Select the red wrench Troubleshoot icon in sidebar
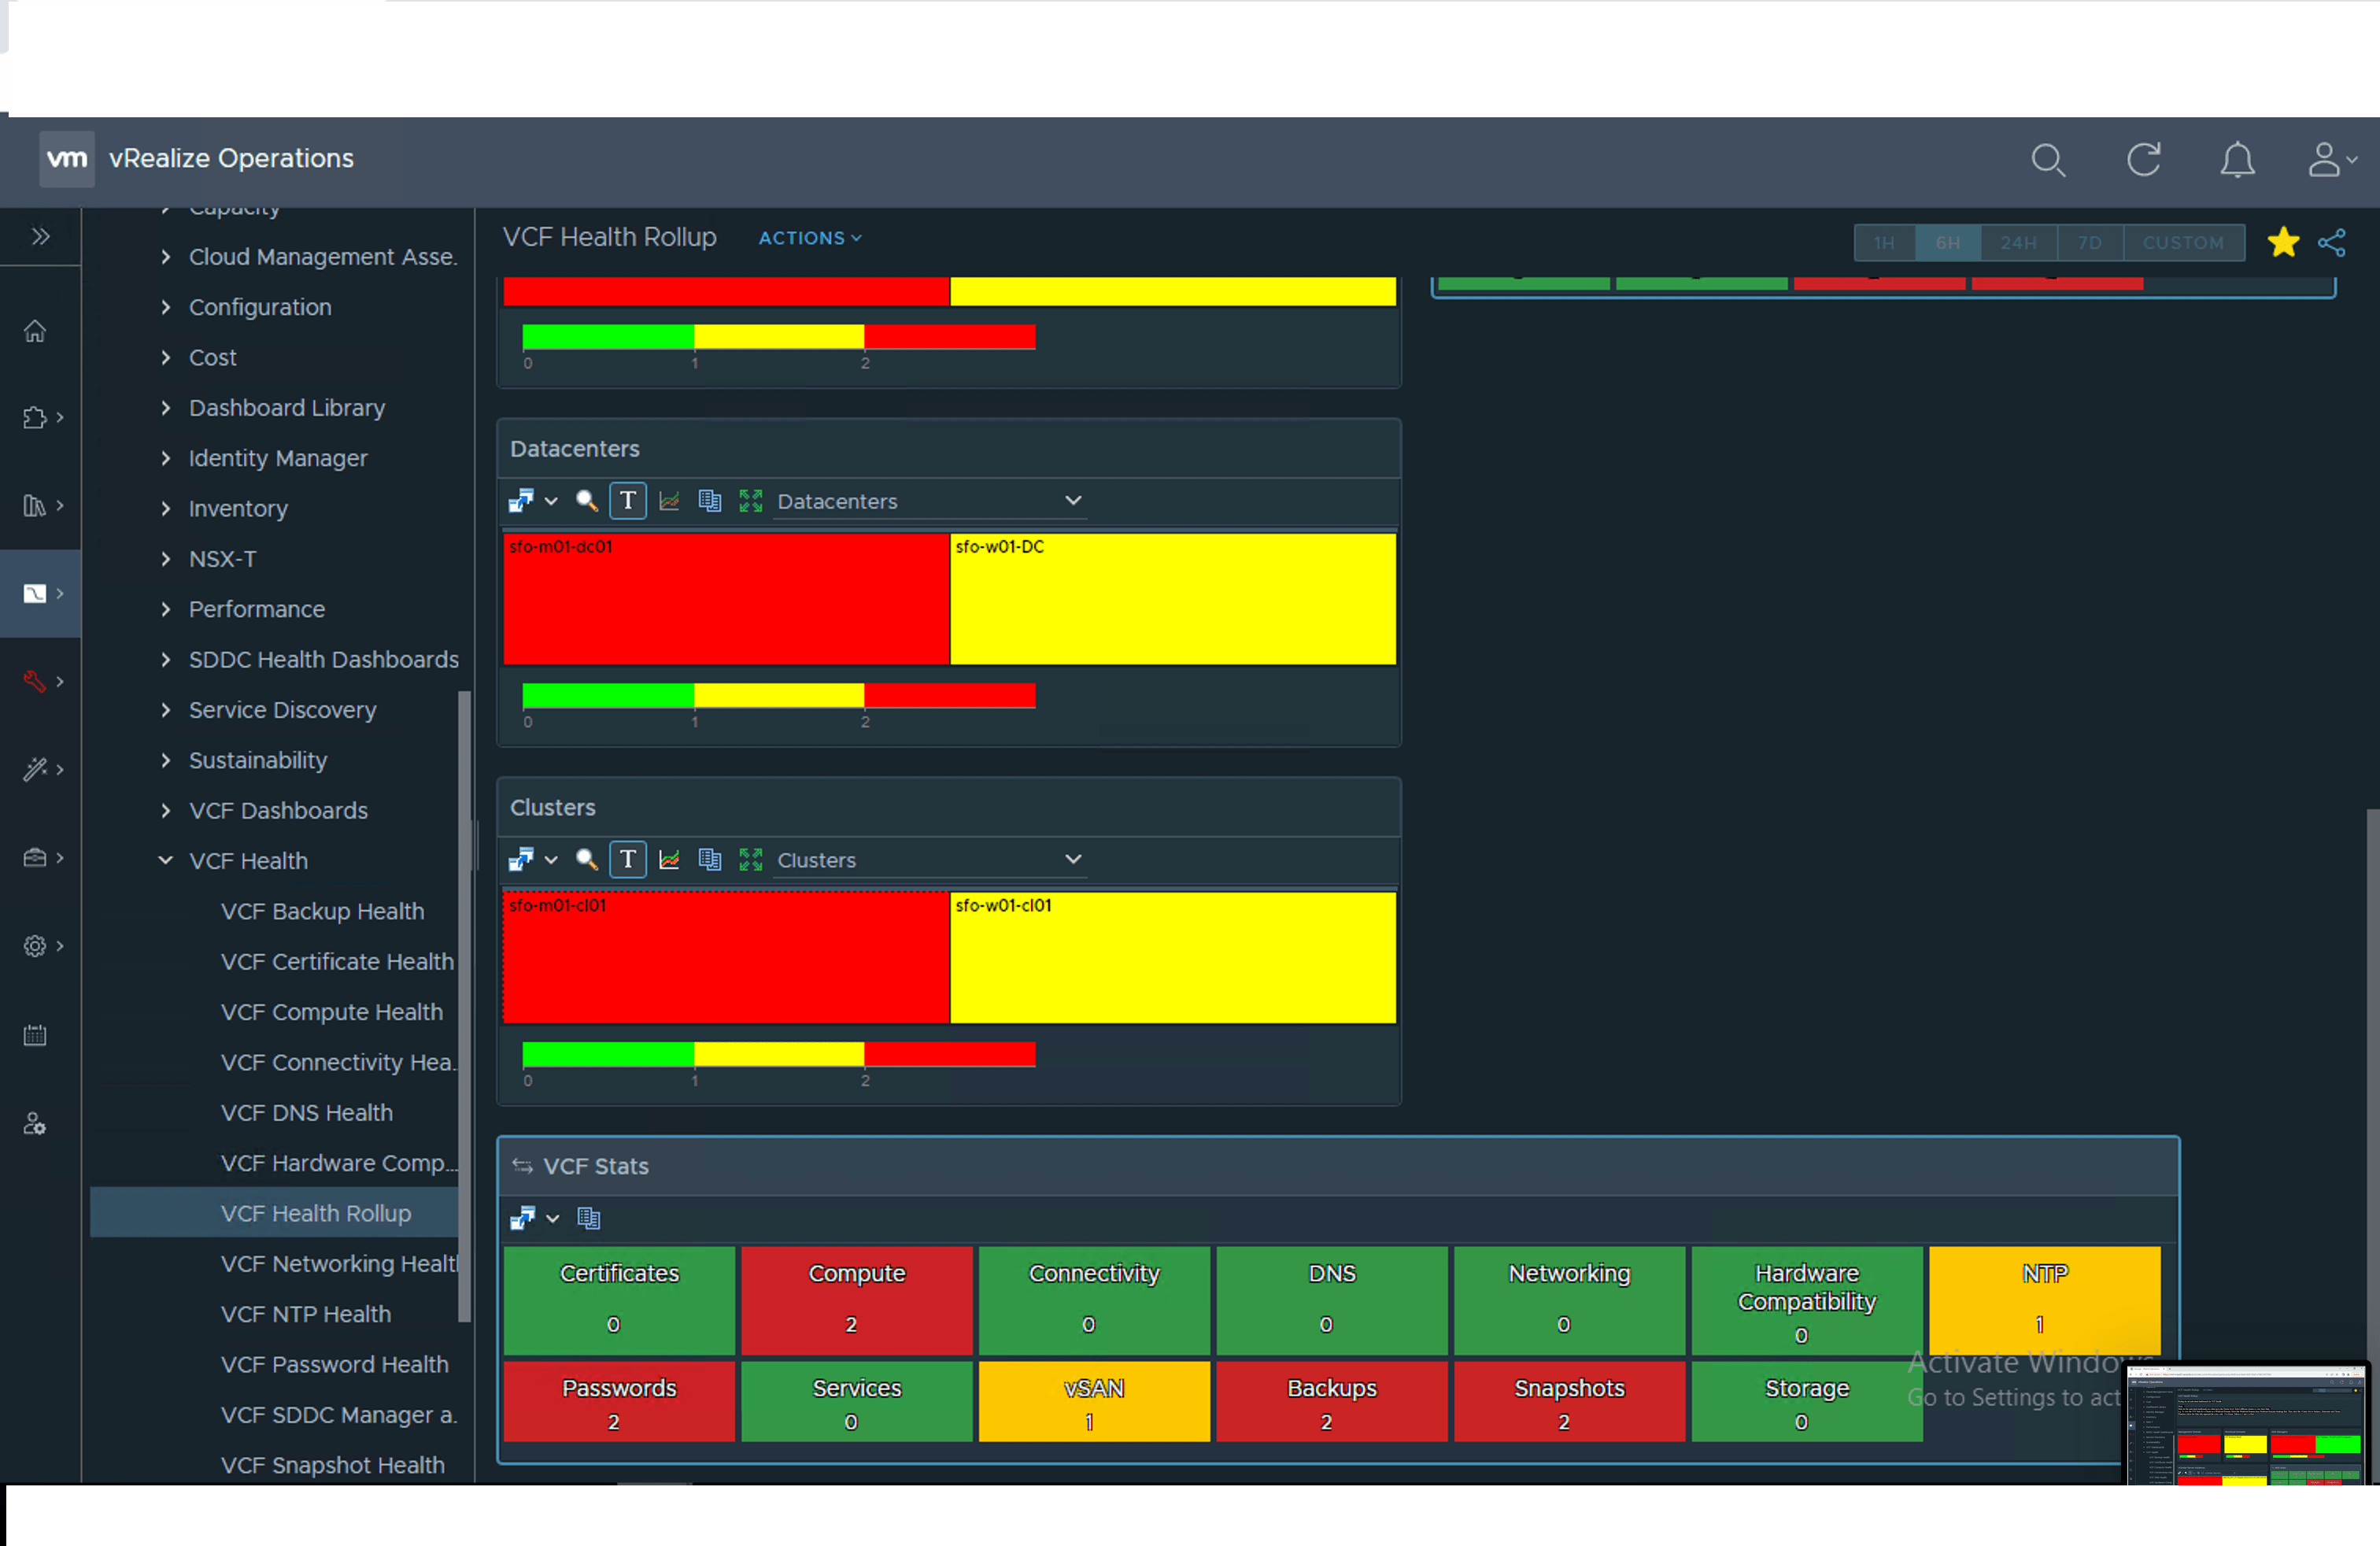The image size is (2380, 1546). 36,681
